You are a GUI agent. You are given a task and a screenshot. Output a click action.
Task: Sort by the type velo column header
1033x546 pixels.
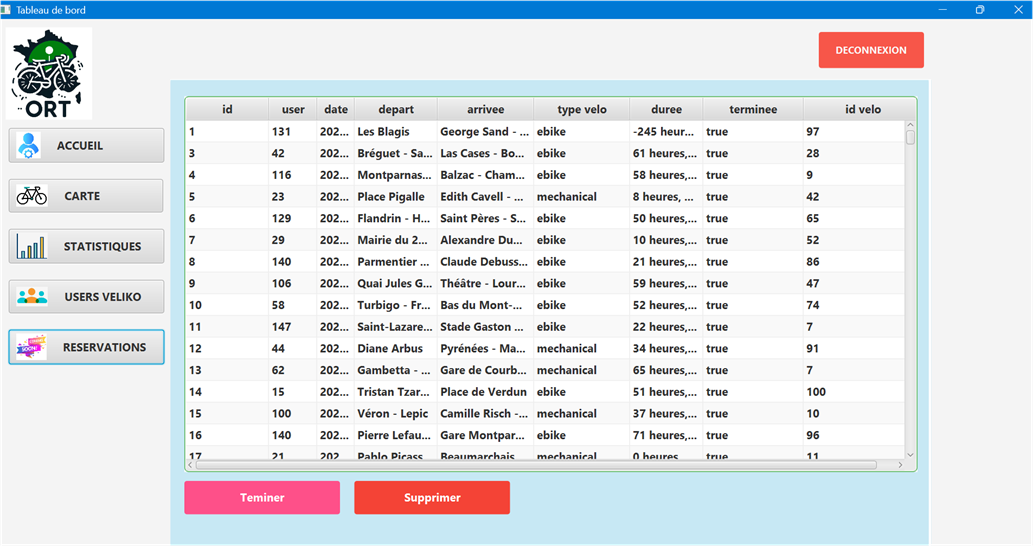581,109
